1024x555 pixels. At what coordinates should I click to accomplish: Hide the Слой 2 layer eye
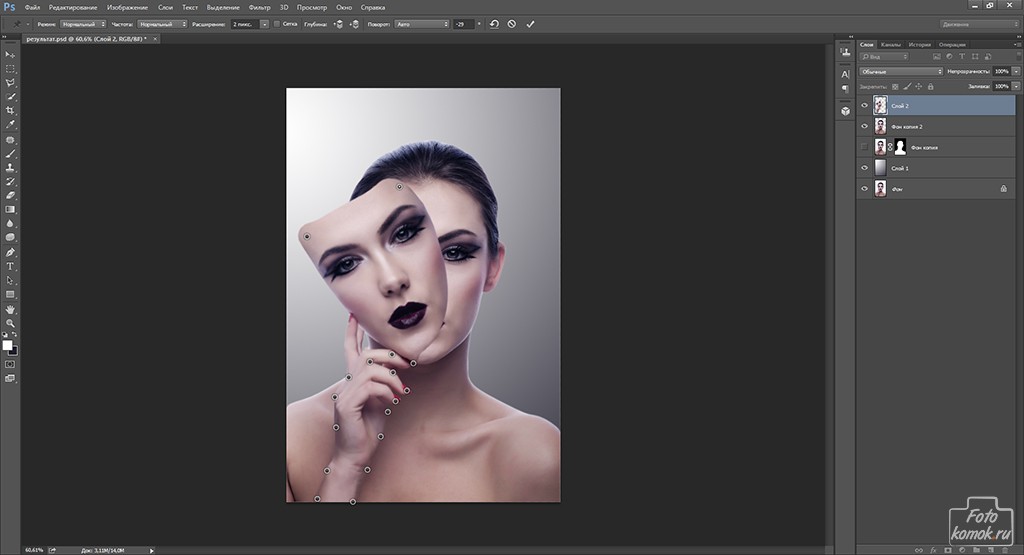click(x=865, y=104)
